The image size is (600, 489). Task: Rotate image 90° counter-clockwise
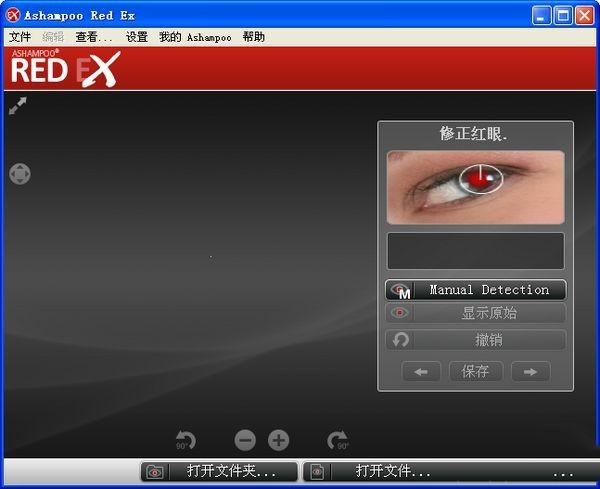point(186,440)
